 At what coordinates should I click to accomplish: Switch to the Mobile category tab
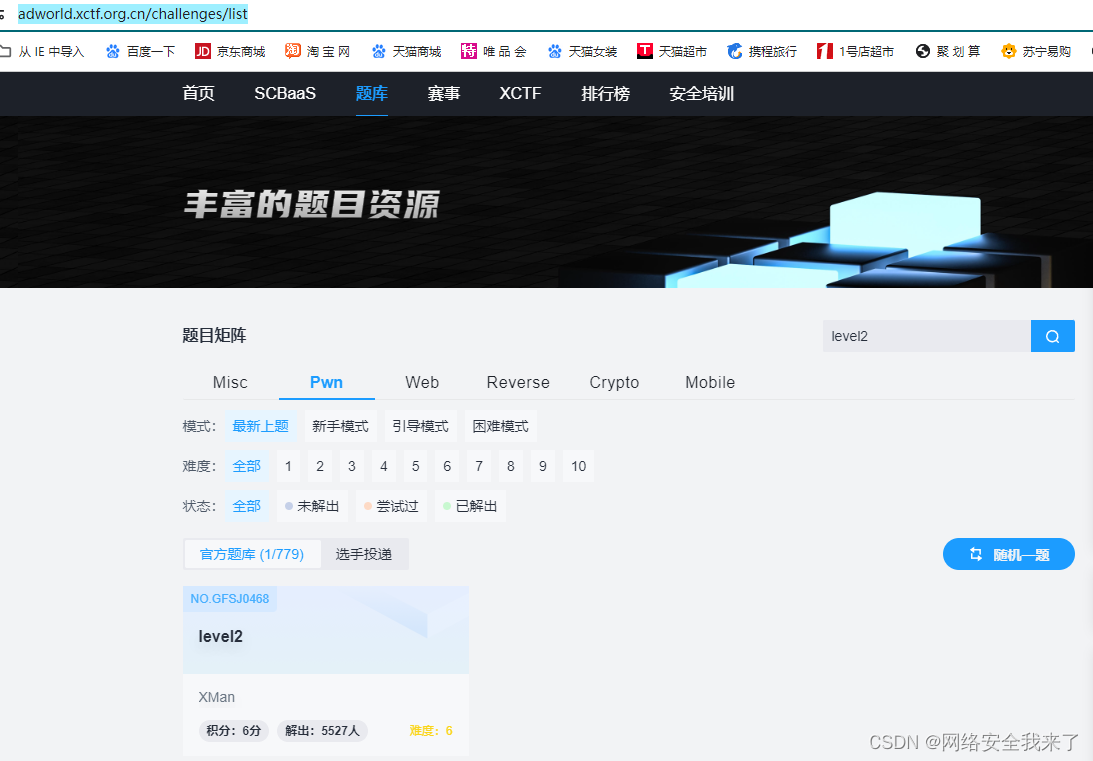coord(710,383)
